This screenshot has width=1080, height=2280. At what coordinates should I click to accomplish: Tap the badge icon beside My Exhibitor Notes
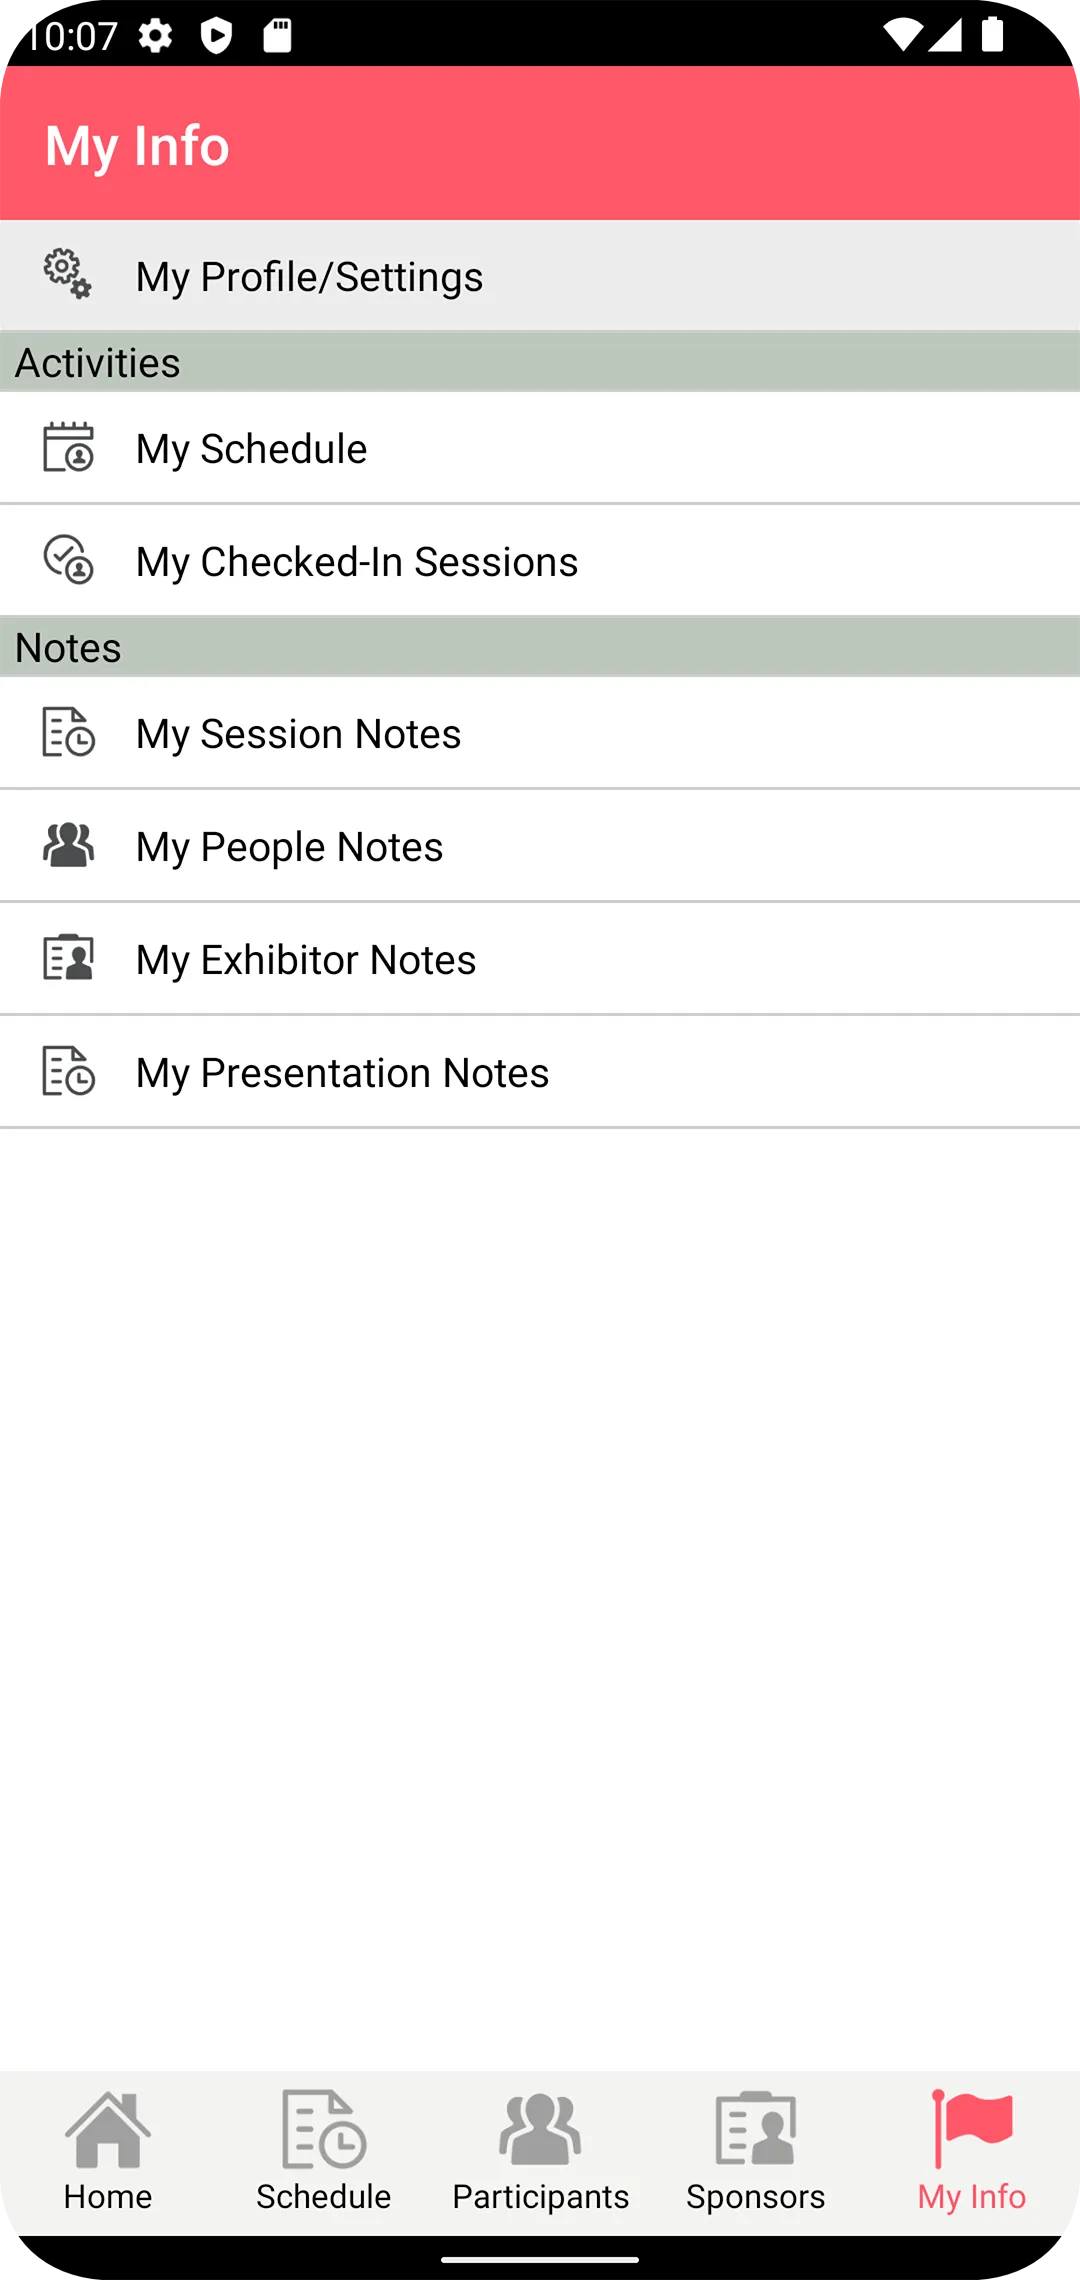click(x=68, y=958)
